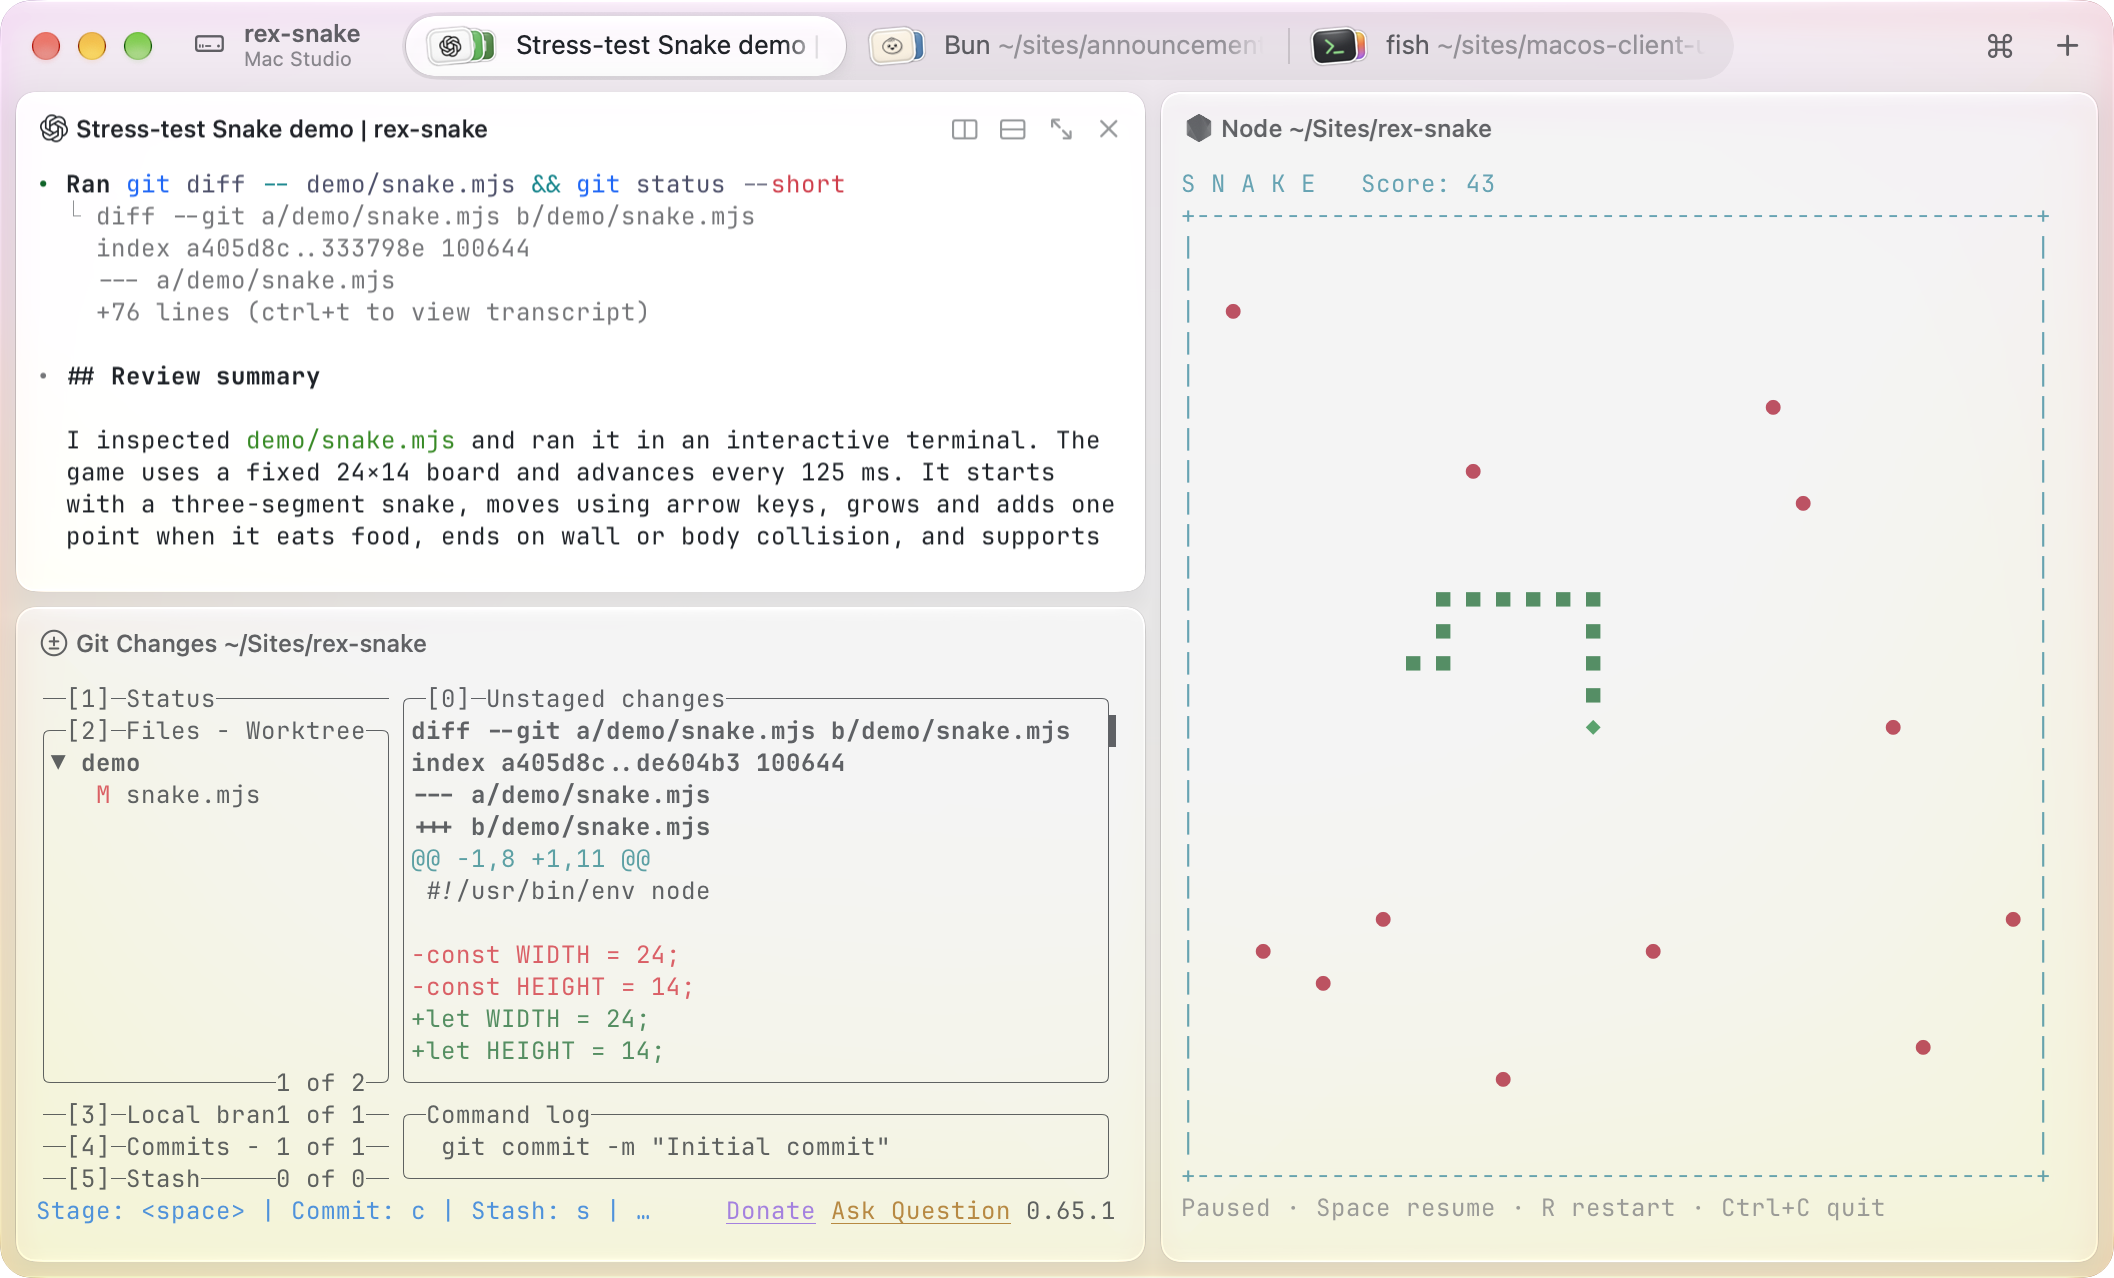2114x1278 pixels.
Task: Click the '@@ -1,8 +1,11 @@' hunk header
Action: coord(531,859)
